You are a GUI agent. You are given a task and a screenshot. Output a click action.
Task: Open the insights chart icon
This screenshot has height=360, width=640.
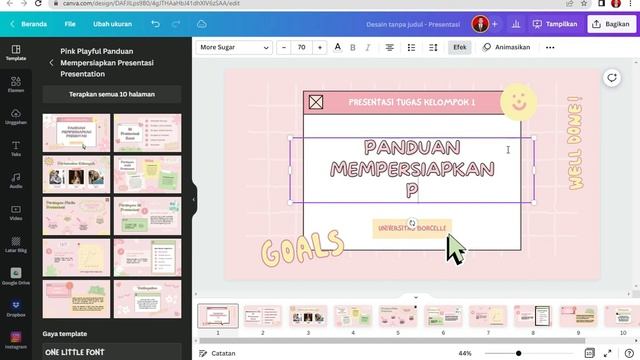(x=516, y=24)
